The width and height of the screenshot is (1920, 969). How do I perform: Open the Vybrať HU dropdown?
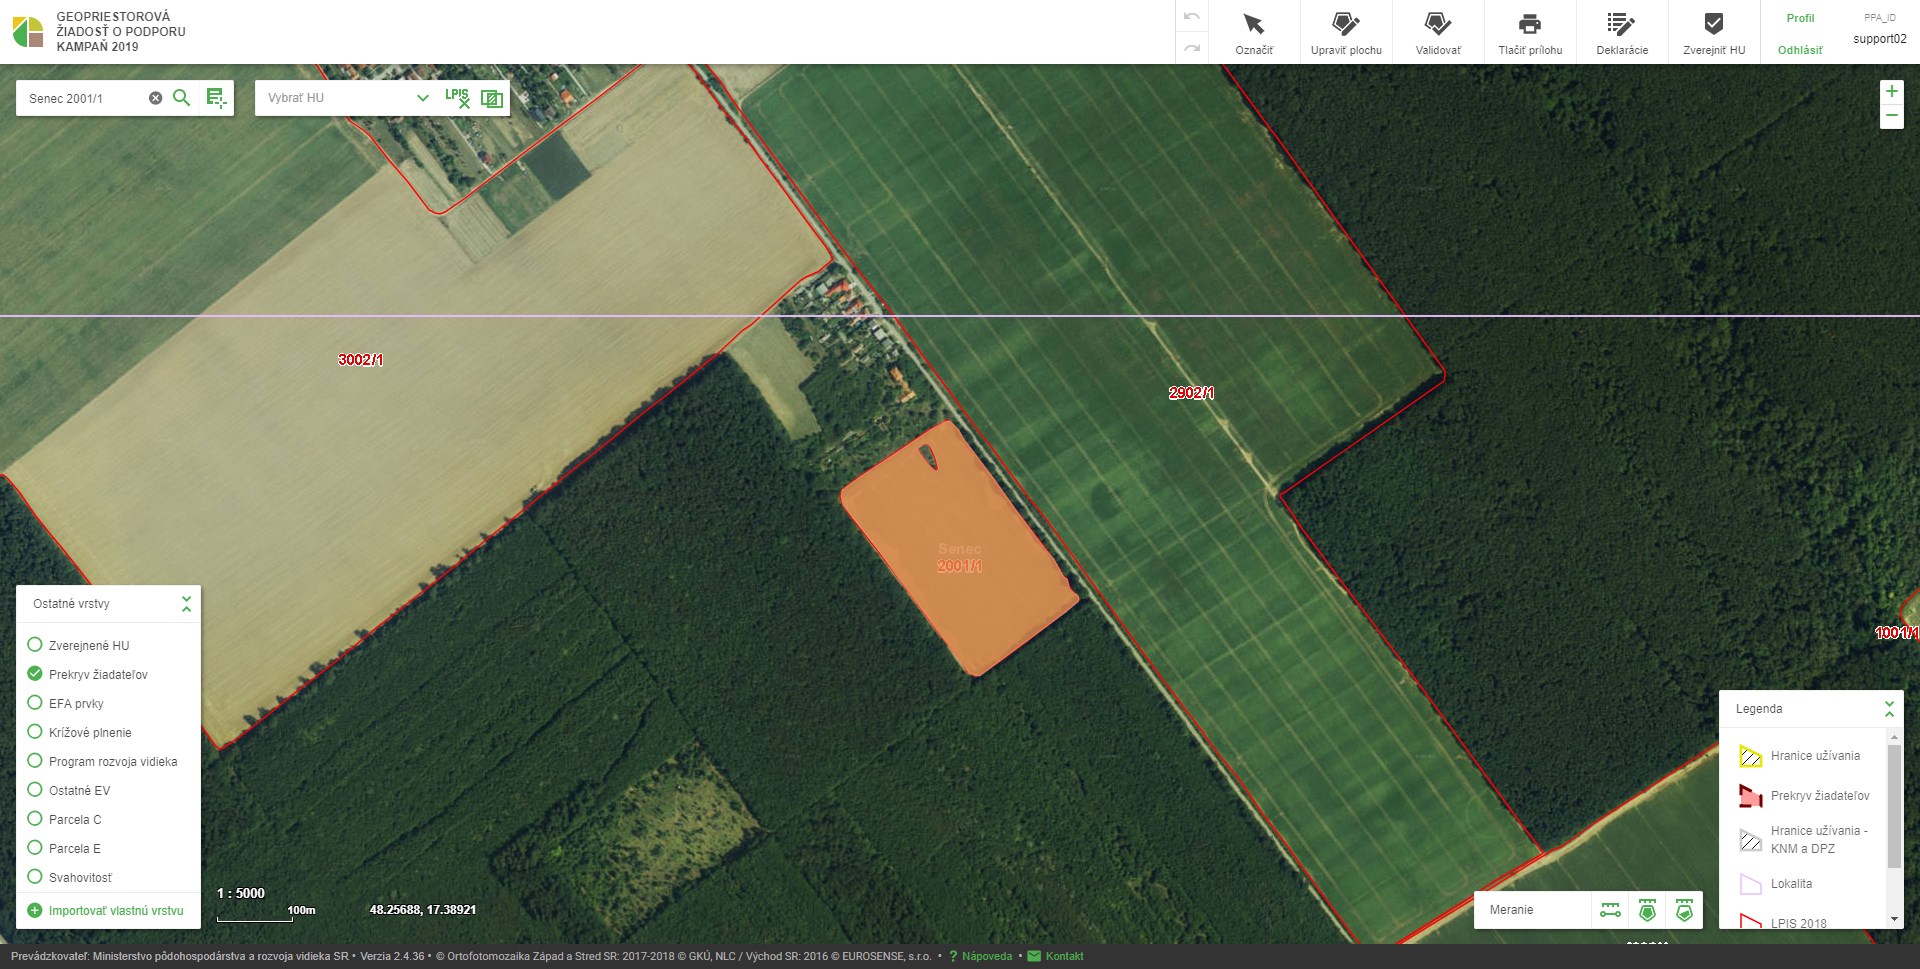pos(346,98)
